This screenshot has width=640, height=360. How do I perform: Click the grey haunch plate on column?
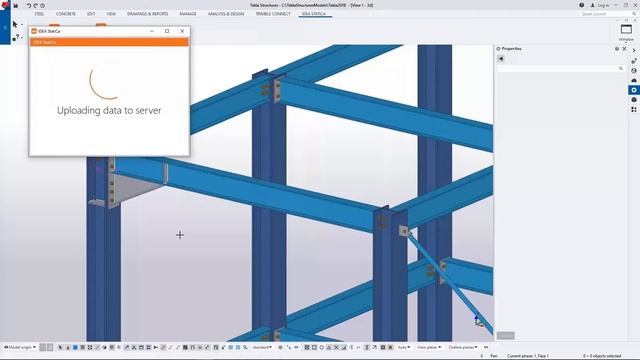point(135,188)
